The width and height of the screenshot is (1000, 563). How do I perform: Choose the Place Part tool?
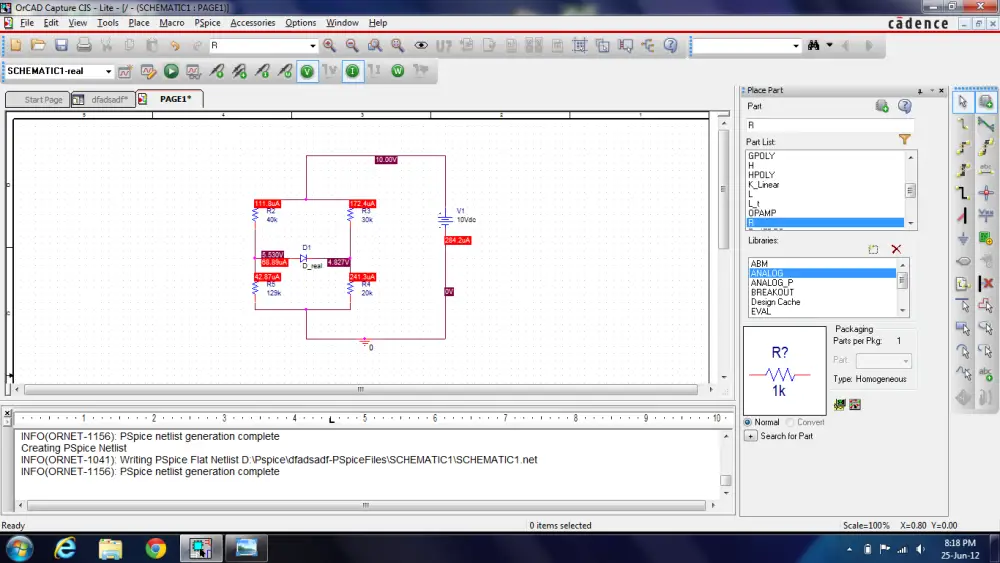[986, 102]
